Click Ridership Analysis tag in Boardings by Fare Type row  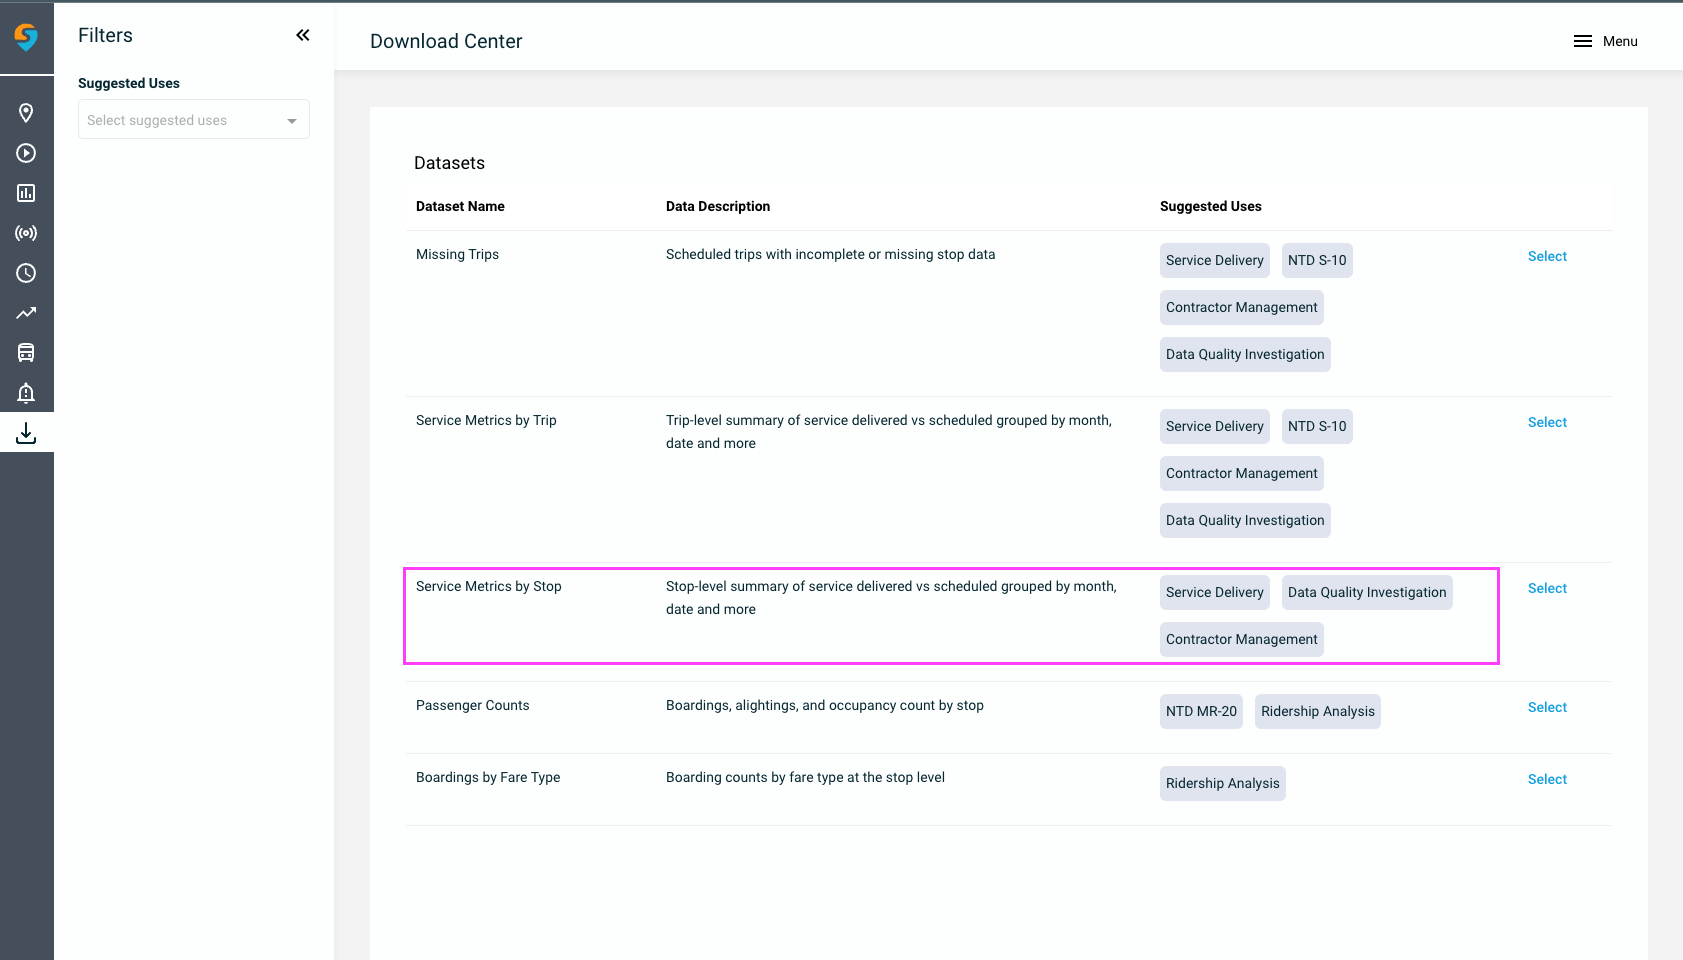(x=1223, y=783)
